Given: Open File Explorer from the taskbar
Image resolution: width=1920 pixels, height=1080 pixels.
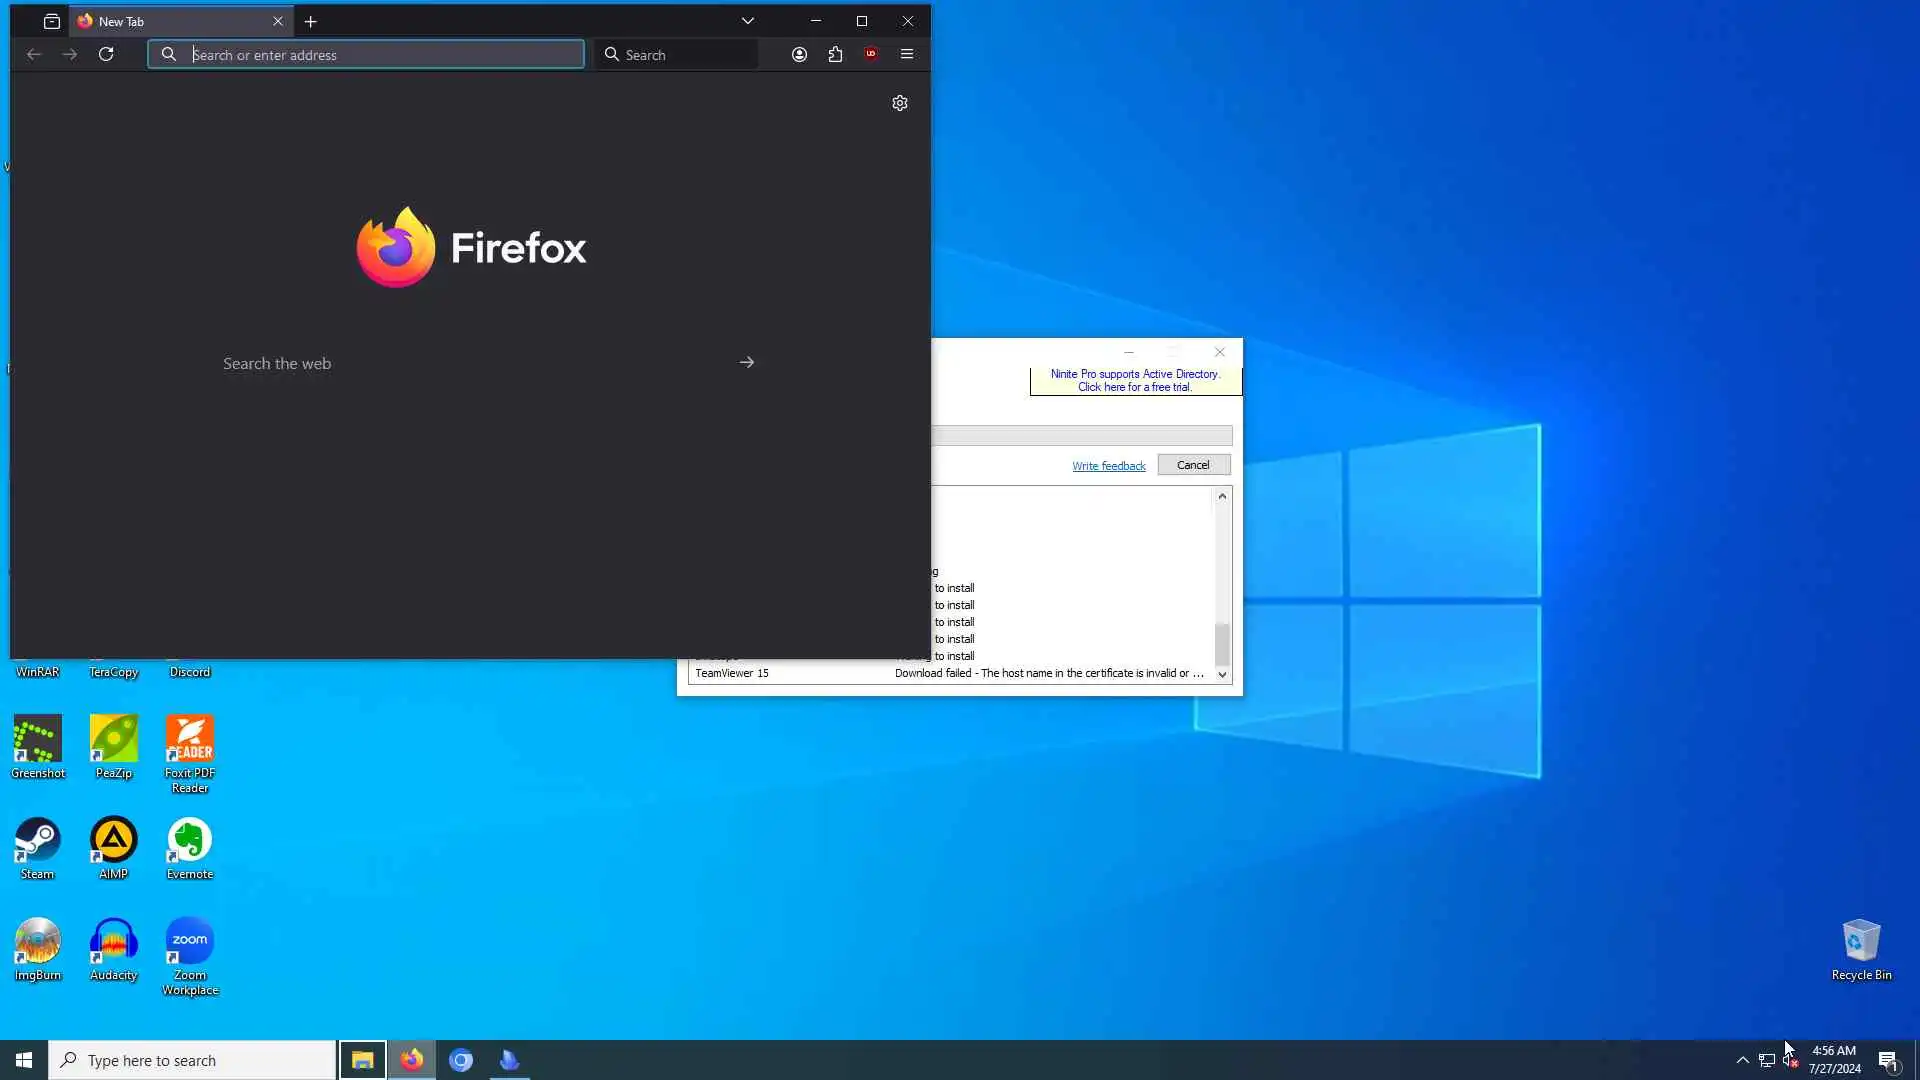Looking at the screenshot, I should pyautogui.click(x=362, y=1060).
